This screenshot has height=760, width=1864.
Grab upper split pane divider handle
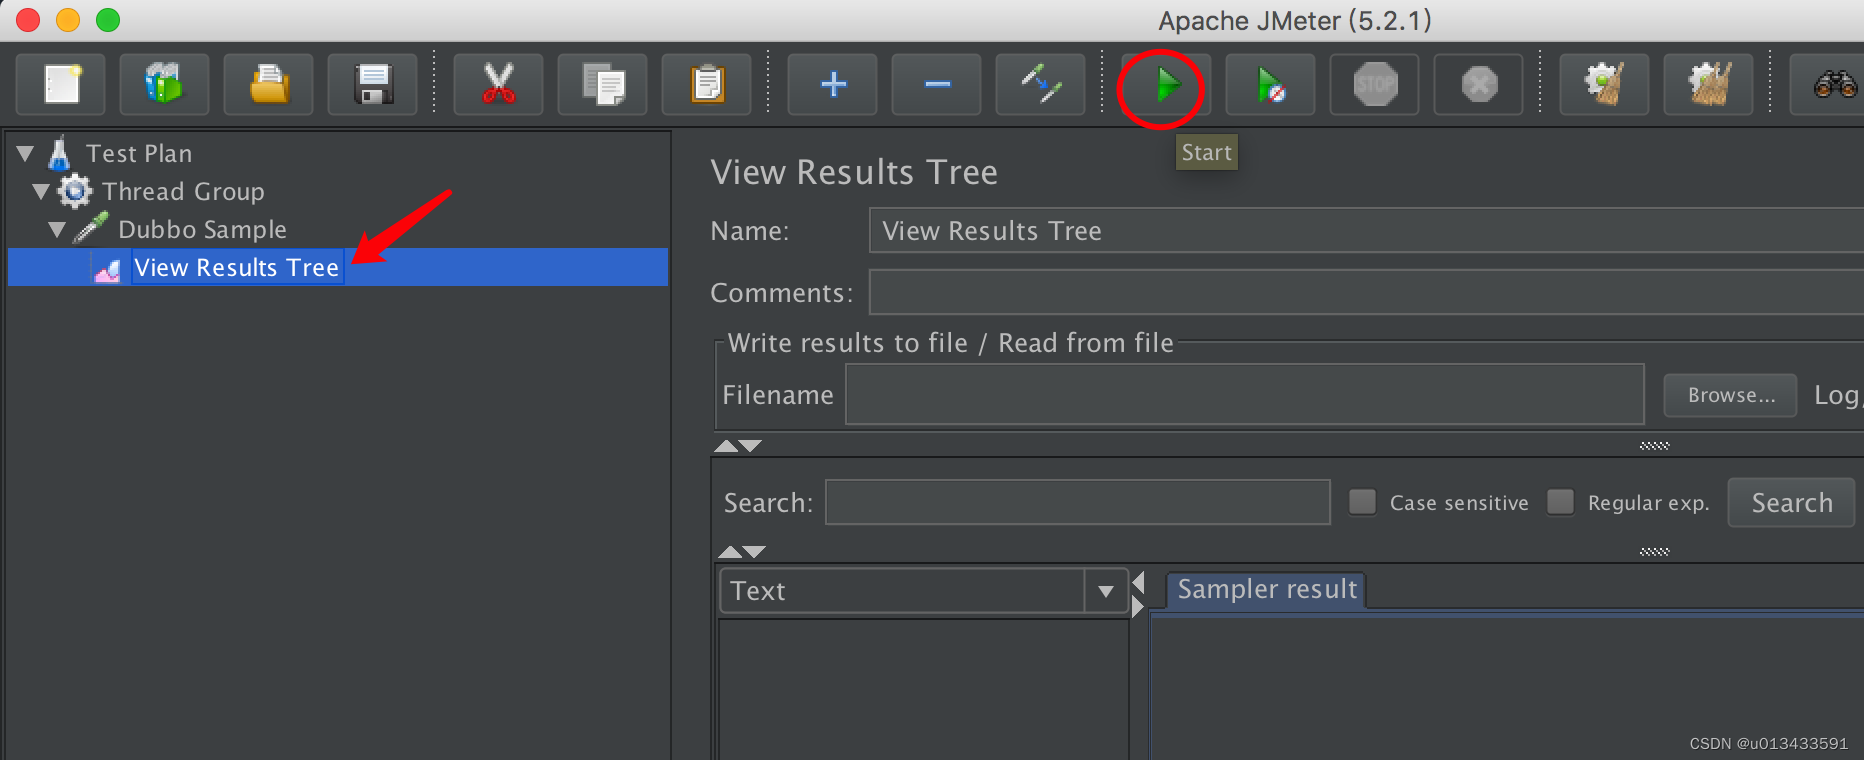click(1654, 446)
